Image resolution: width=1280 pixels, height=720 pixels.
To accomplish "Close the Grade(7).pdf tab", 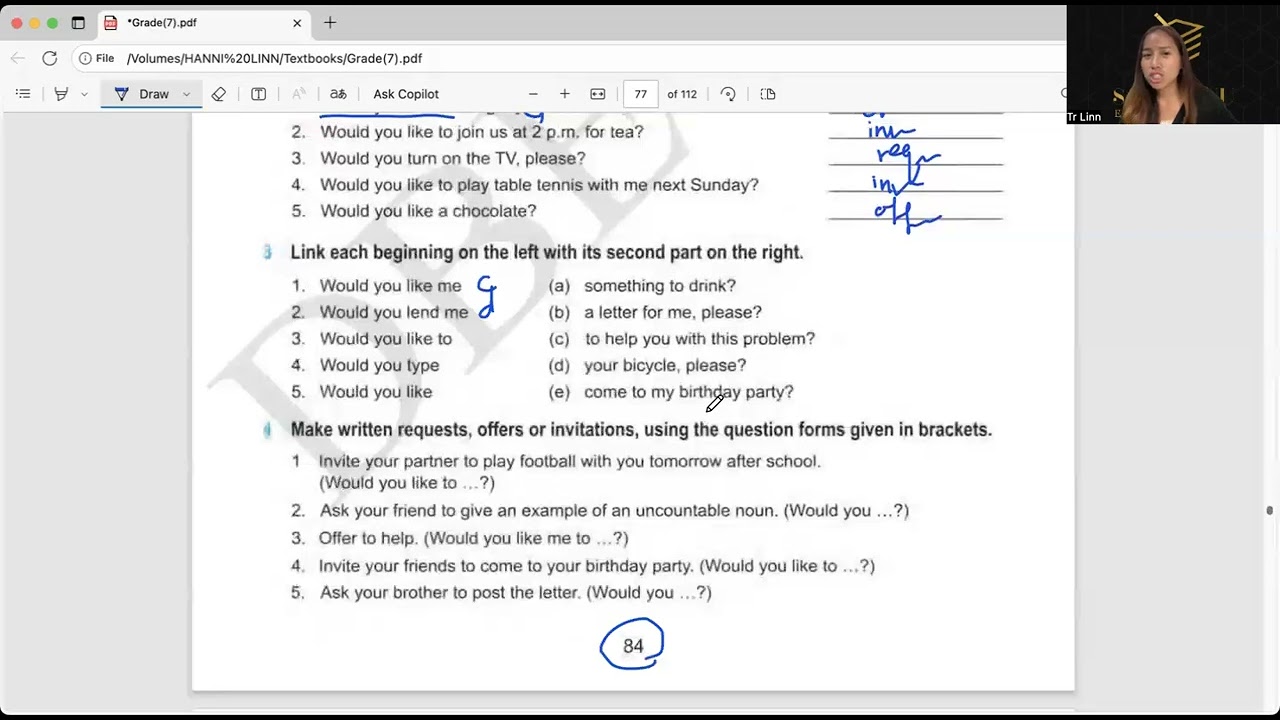I will click(297, 22).
